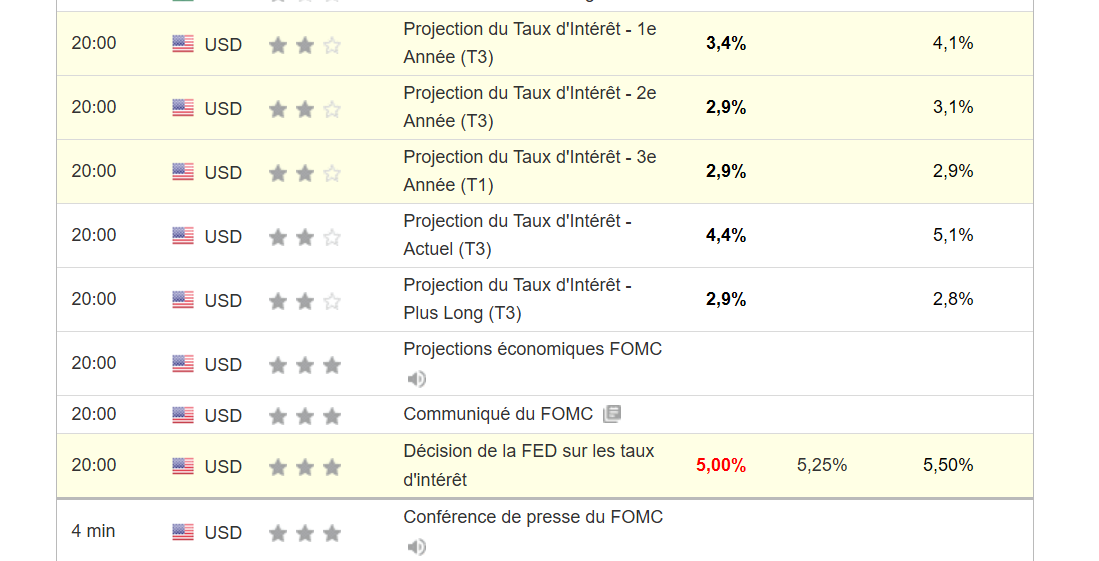1099x561 pixels.
Task: Open Projections économiques FOMC event
Action: pyautogui.click(x=532, y=349)
